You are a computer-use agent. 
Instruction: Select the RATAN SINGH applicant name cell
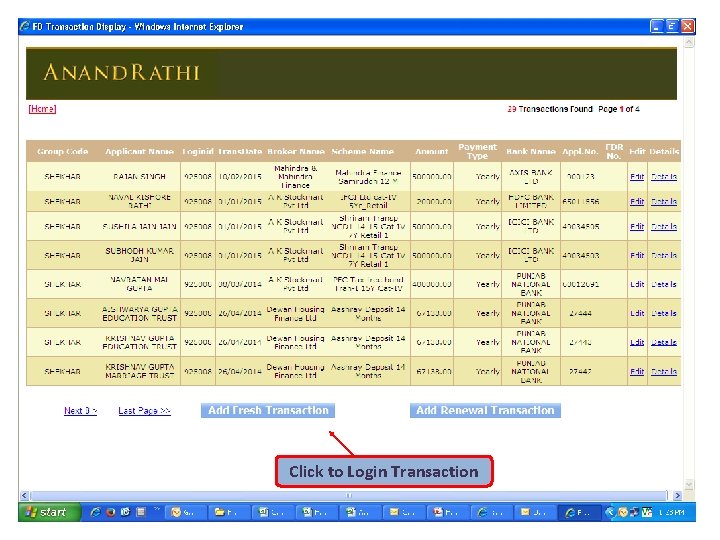[x=139, y=176]
